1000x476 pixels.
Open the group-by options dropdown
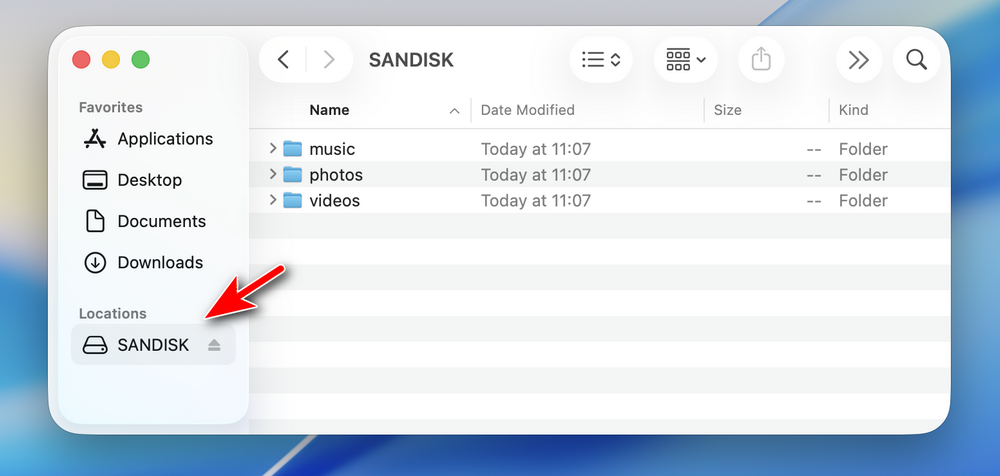[685, 60]
